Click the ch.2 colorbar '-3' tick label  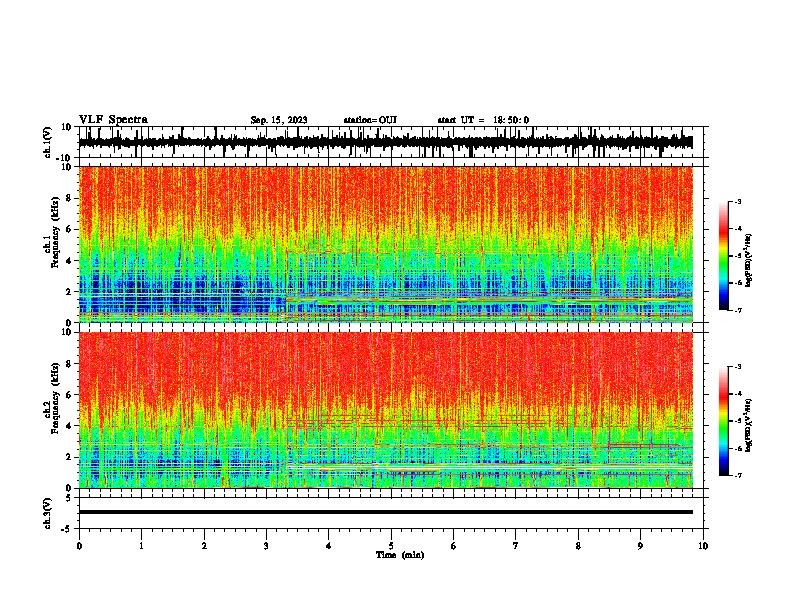point(738,367)
